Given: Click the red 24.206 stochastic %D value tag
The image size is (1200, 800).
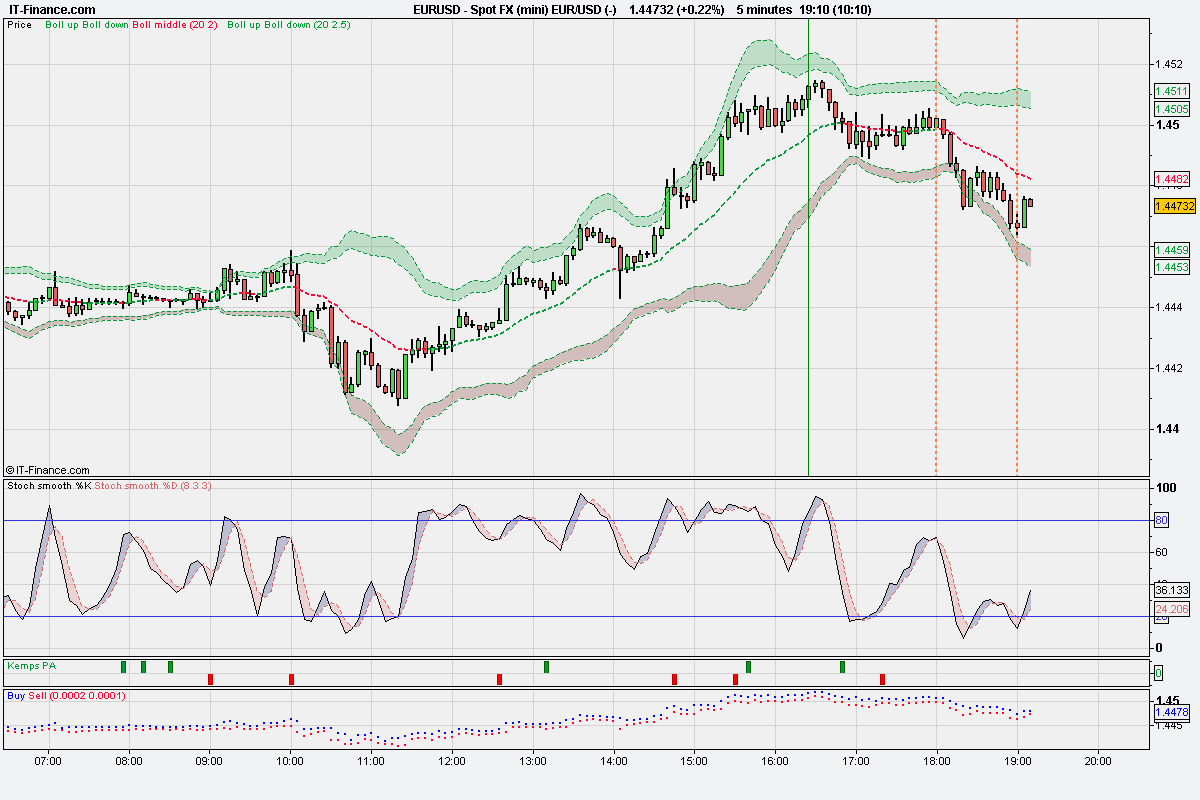Looking at the screenshot, I should click(1172, 609).
